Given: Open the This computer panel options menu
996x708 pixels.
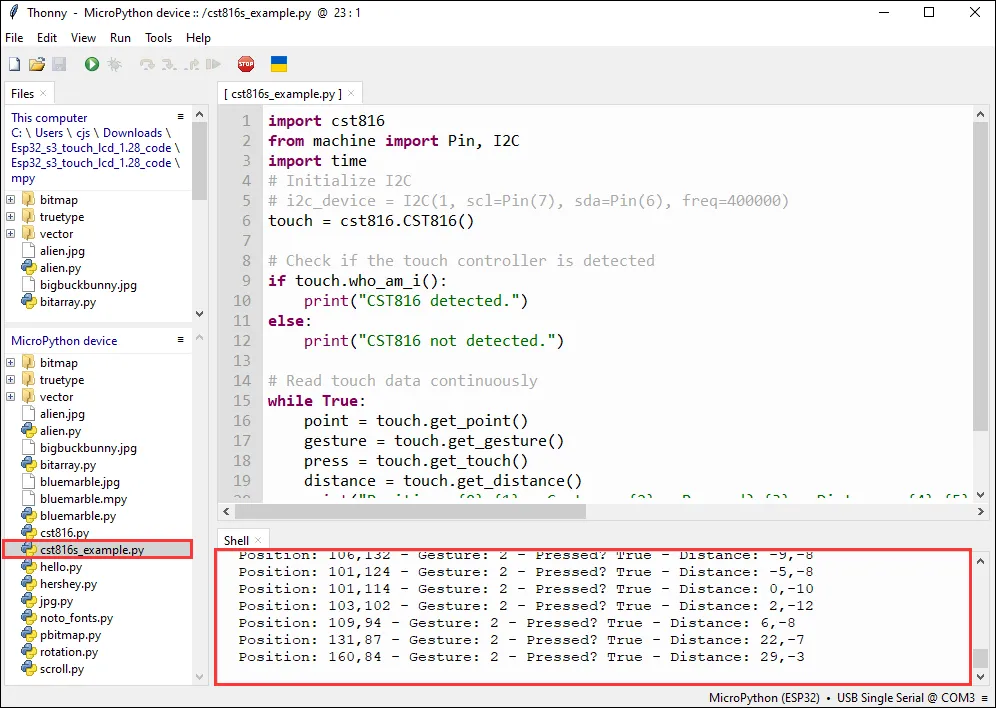Looking at the screenshot, I should tap(181, 117).
